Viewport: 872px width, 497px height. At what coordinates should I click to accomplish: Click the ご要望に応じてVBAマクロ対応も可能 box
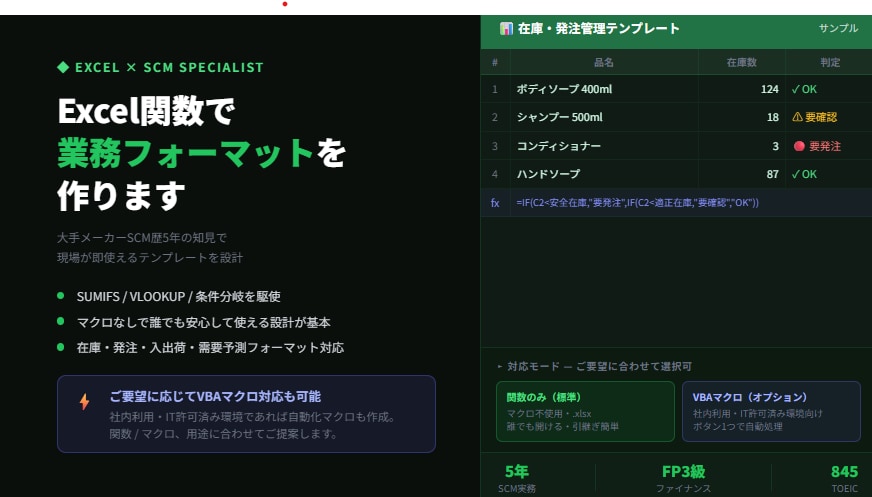(x=246, y=414)
